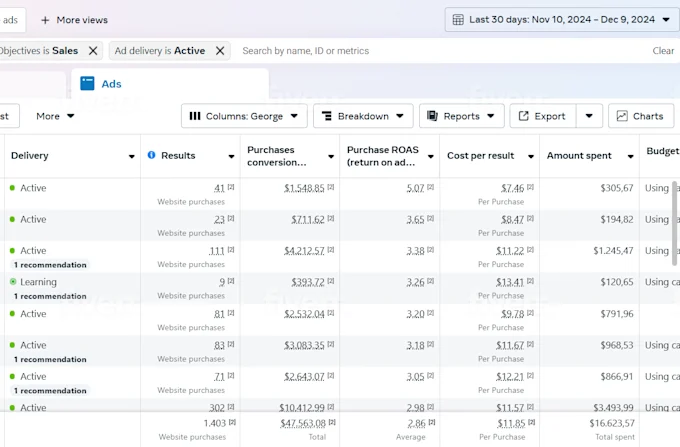
Task: Open Cost per result column arrow
Action: [530, 156]
